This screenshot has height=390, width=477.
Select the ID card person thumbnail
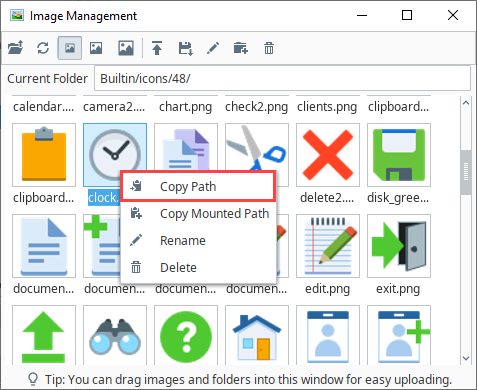(328, 335)
